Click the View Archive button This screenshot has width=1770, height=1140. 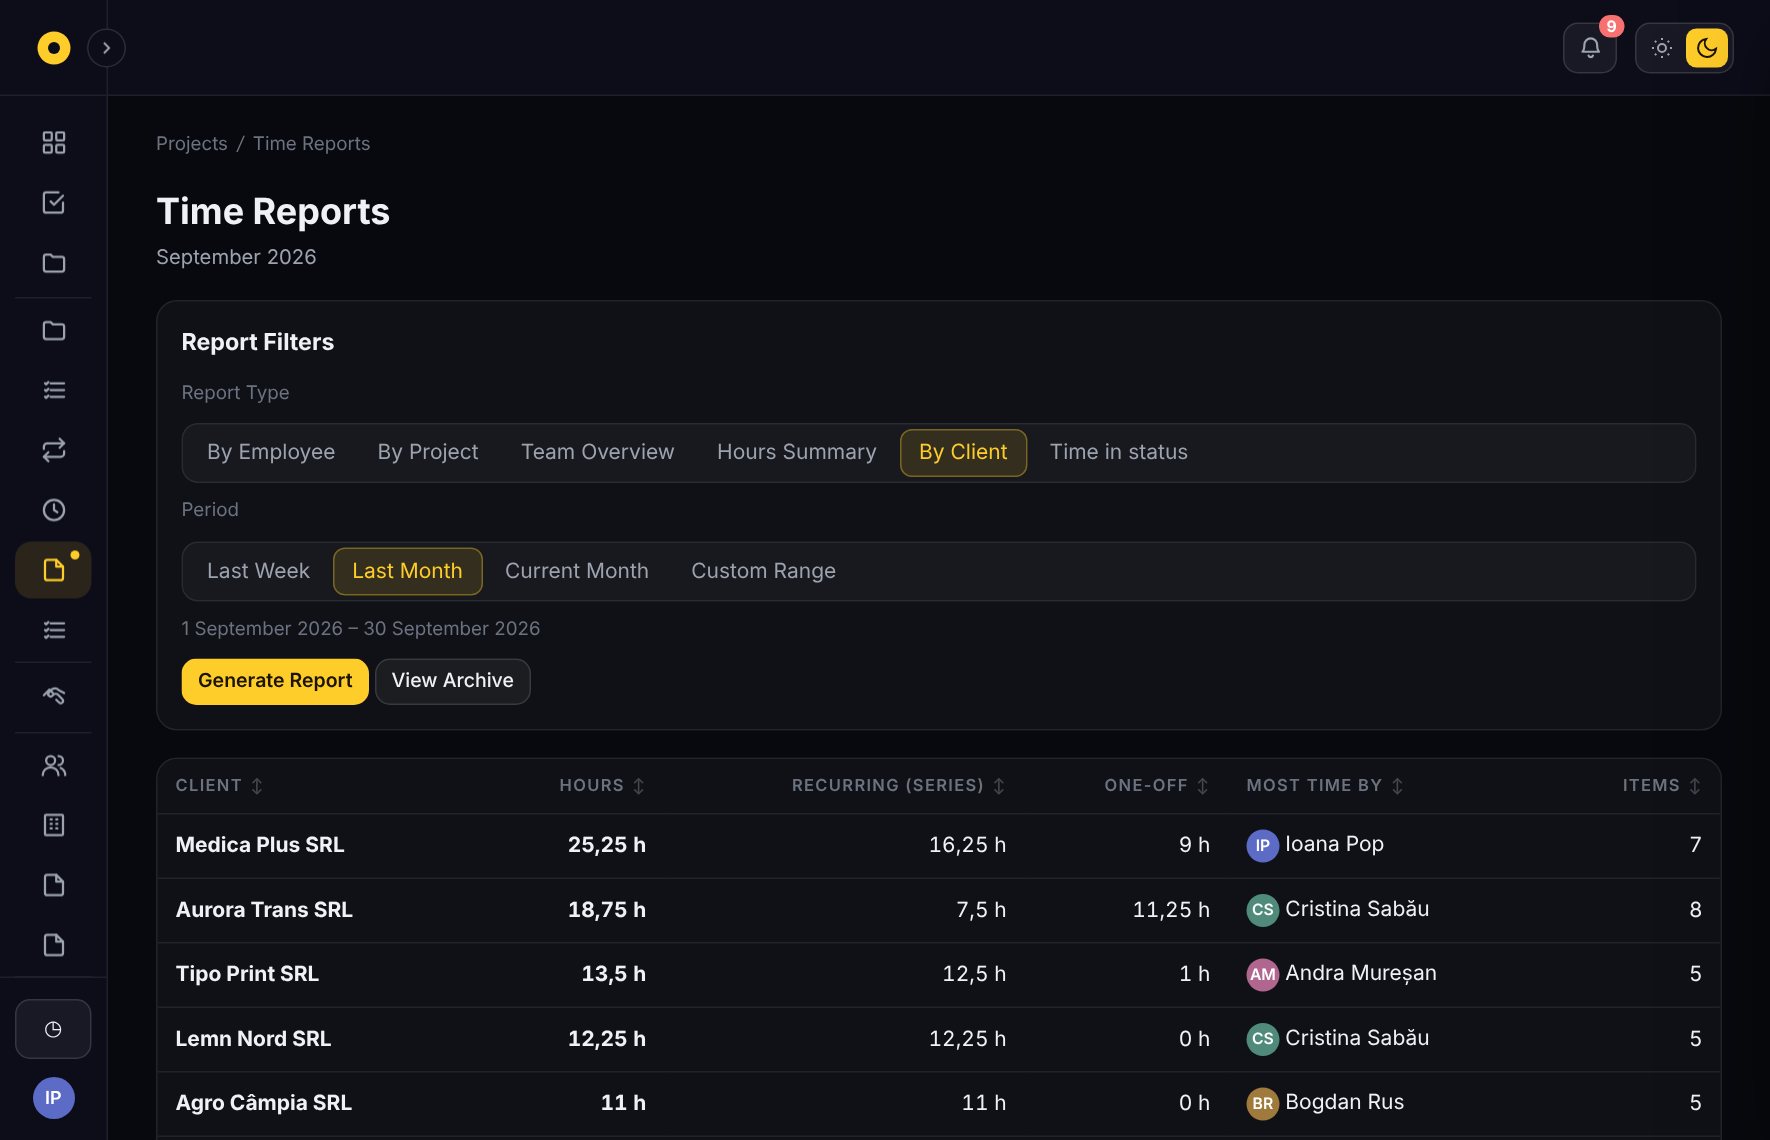pos(453,681)
